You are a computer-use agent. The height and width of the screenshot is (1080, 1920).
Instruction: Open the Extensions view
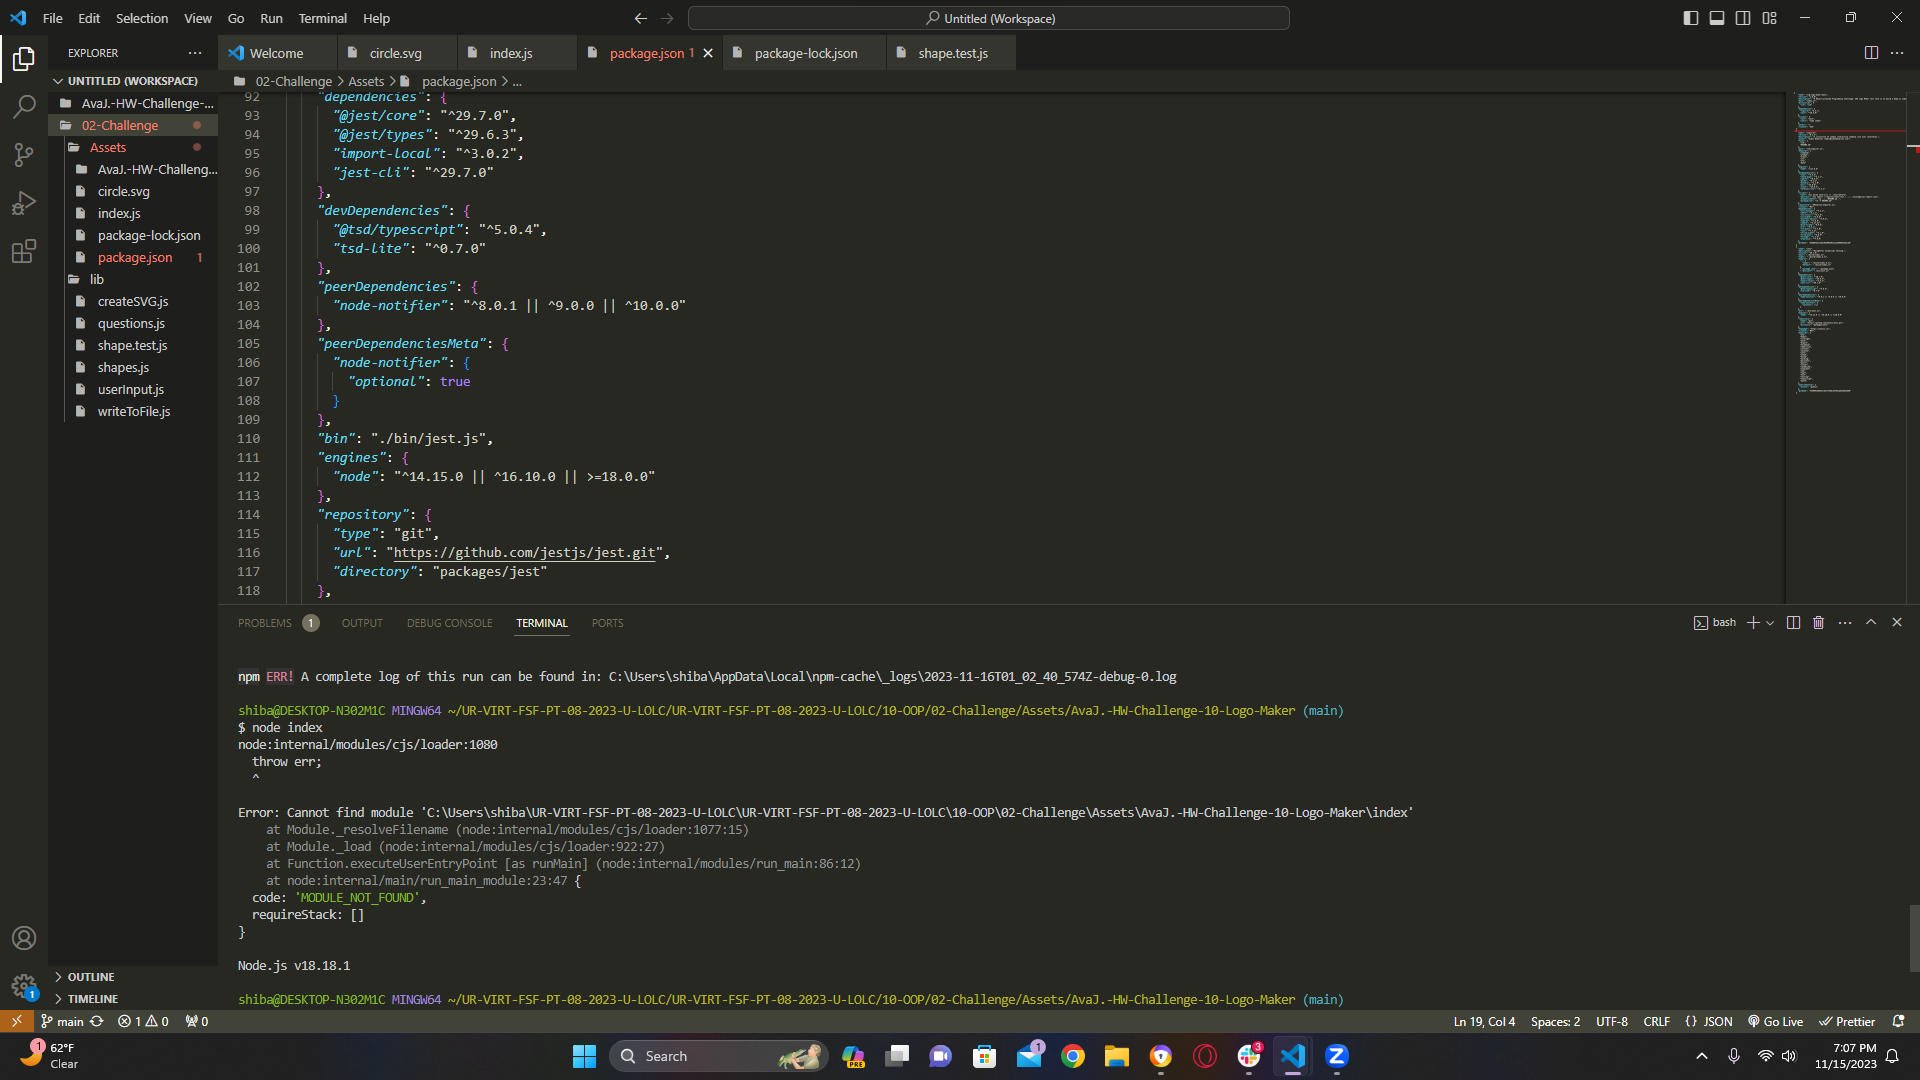(24, 252)
